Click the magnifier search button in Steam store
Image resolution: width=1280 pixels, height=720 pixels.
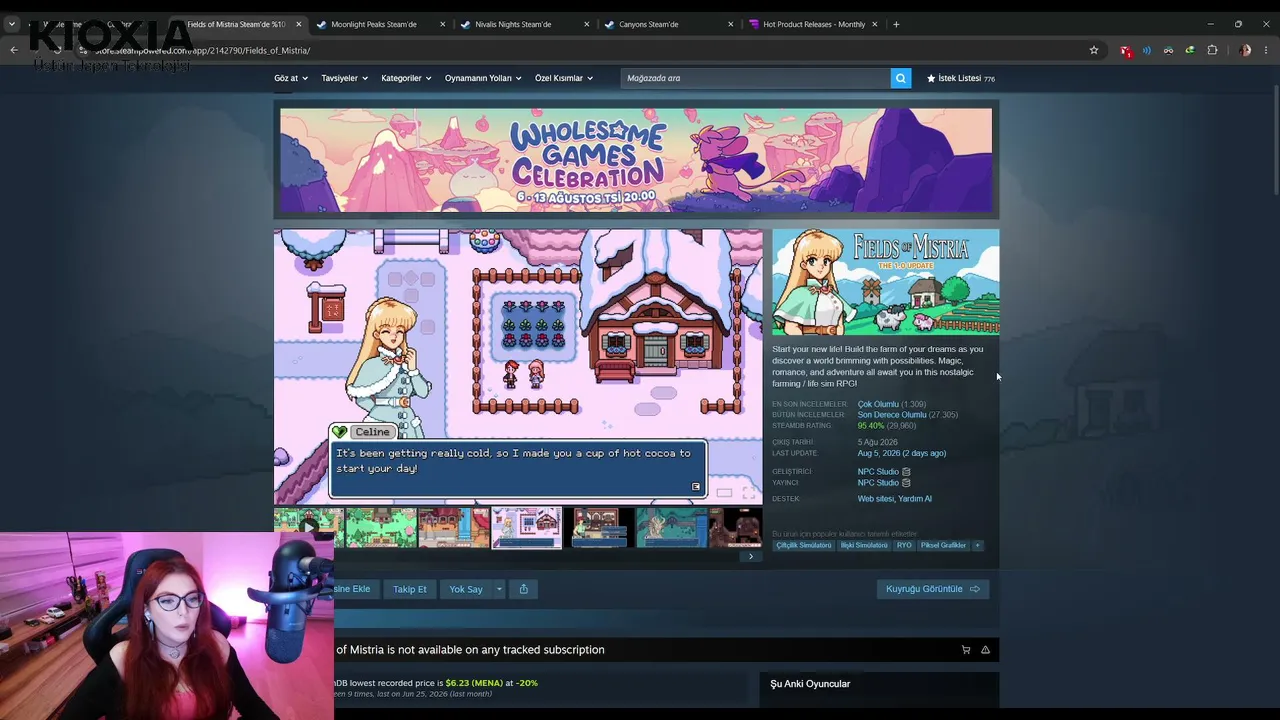[901, 78]
